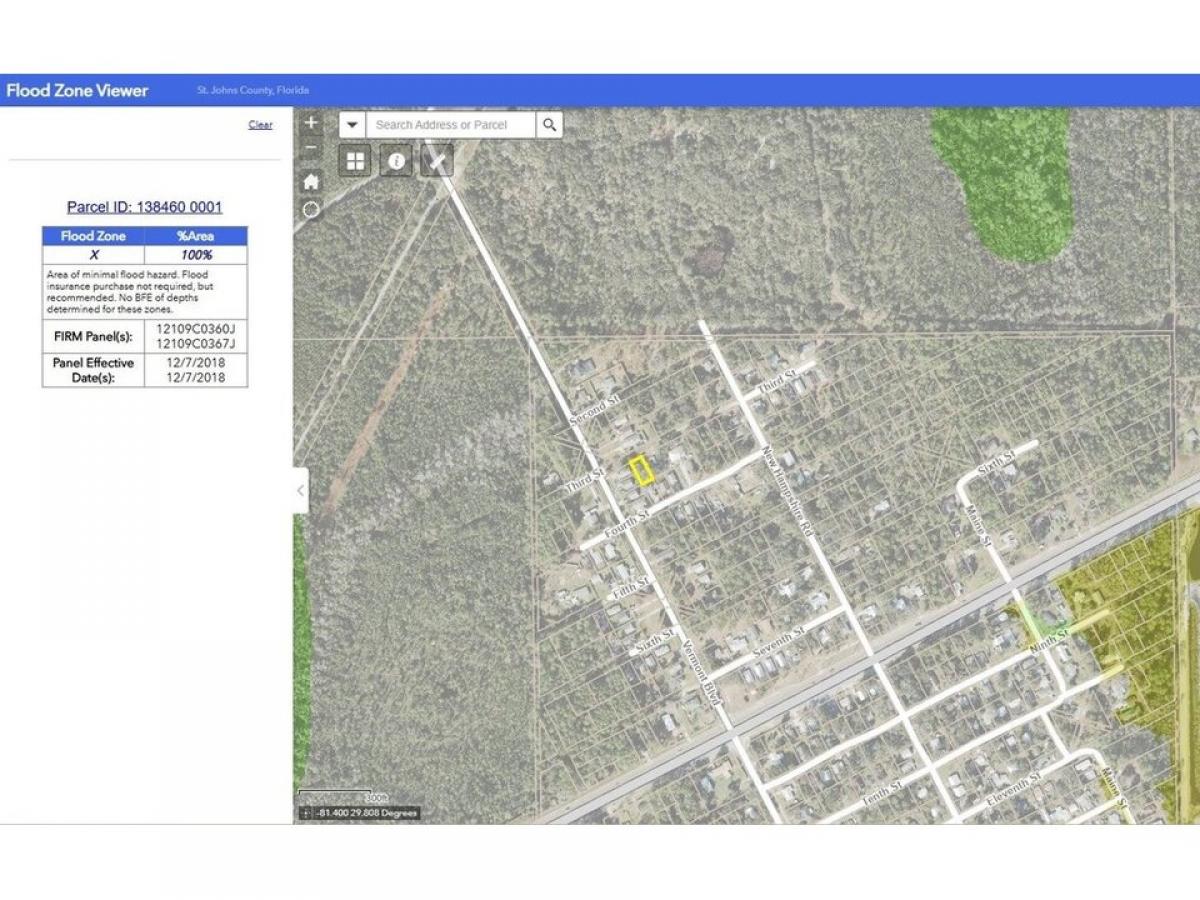Collapse the left results panel
The image size is (1200, 900).
coord(301,490)
